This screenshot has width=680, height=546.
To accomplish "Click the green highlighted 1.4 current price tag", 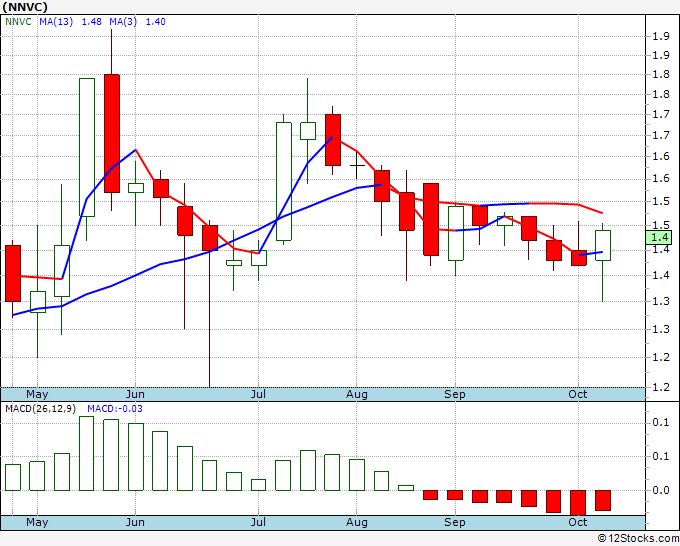I will [659, 237].
